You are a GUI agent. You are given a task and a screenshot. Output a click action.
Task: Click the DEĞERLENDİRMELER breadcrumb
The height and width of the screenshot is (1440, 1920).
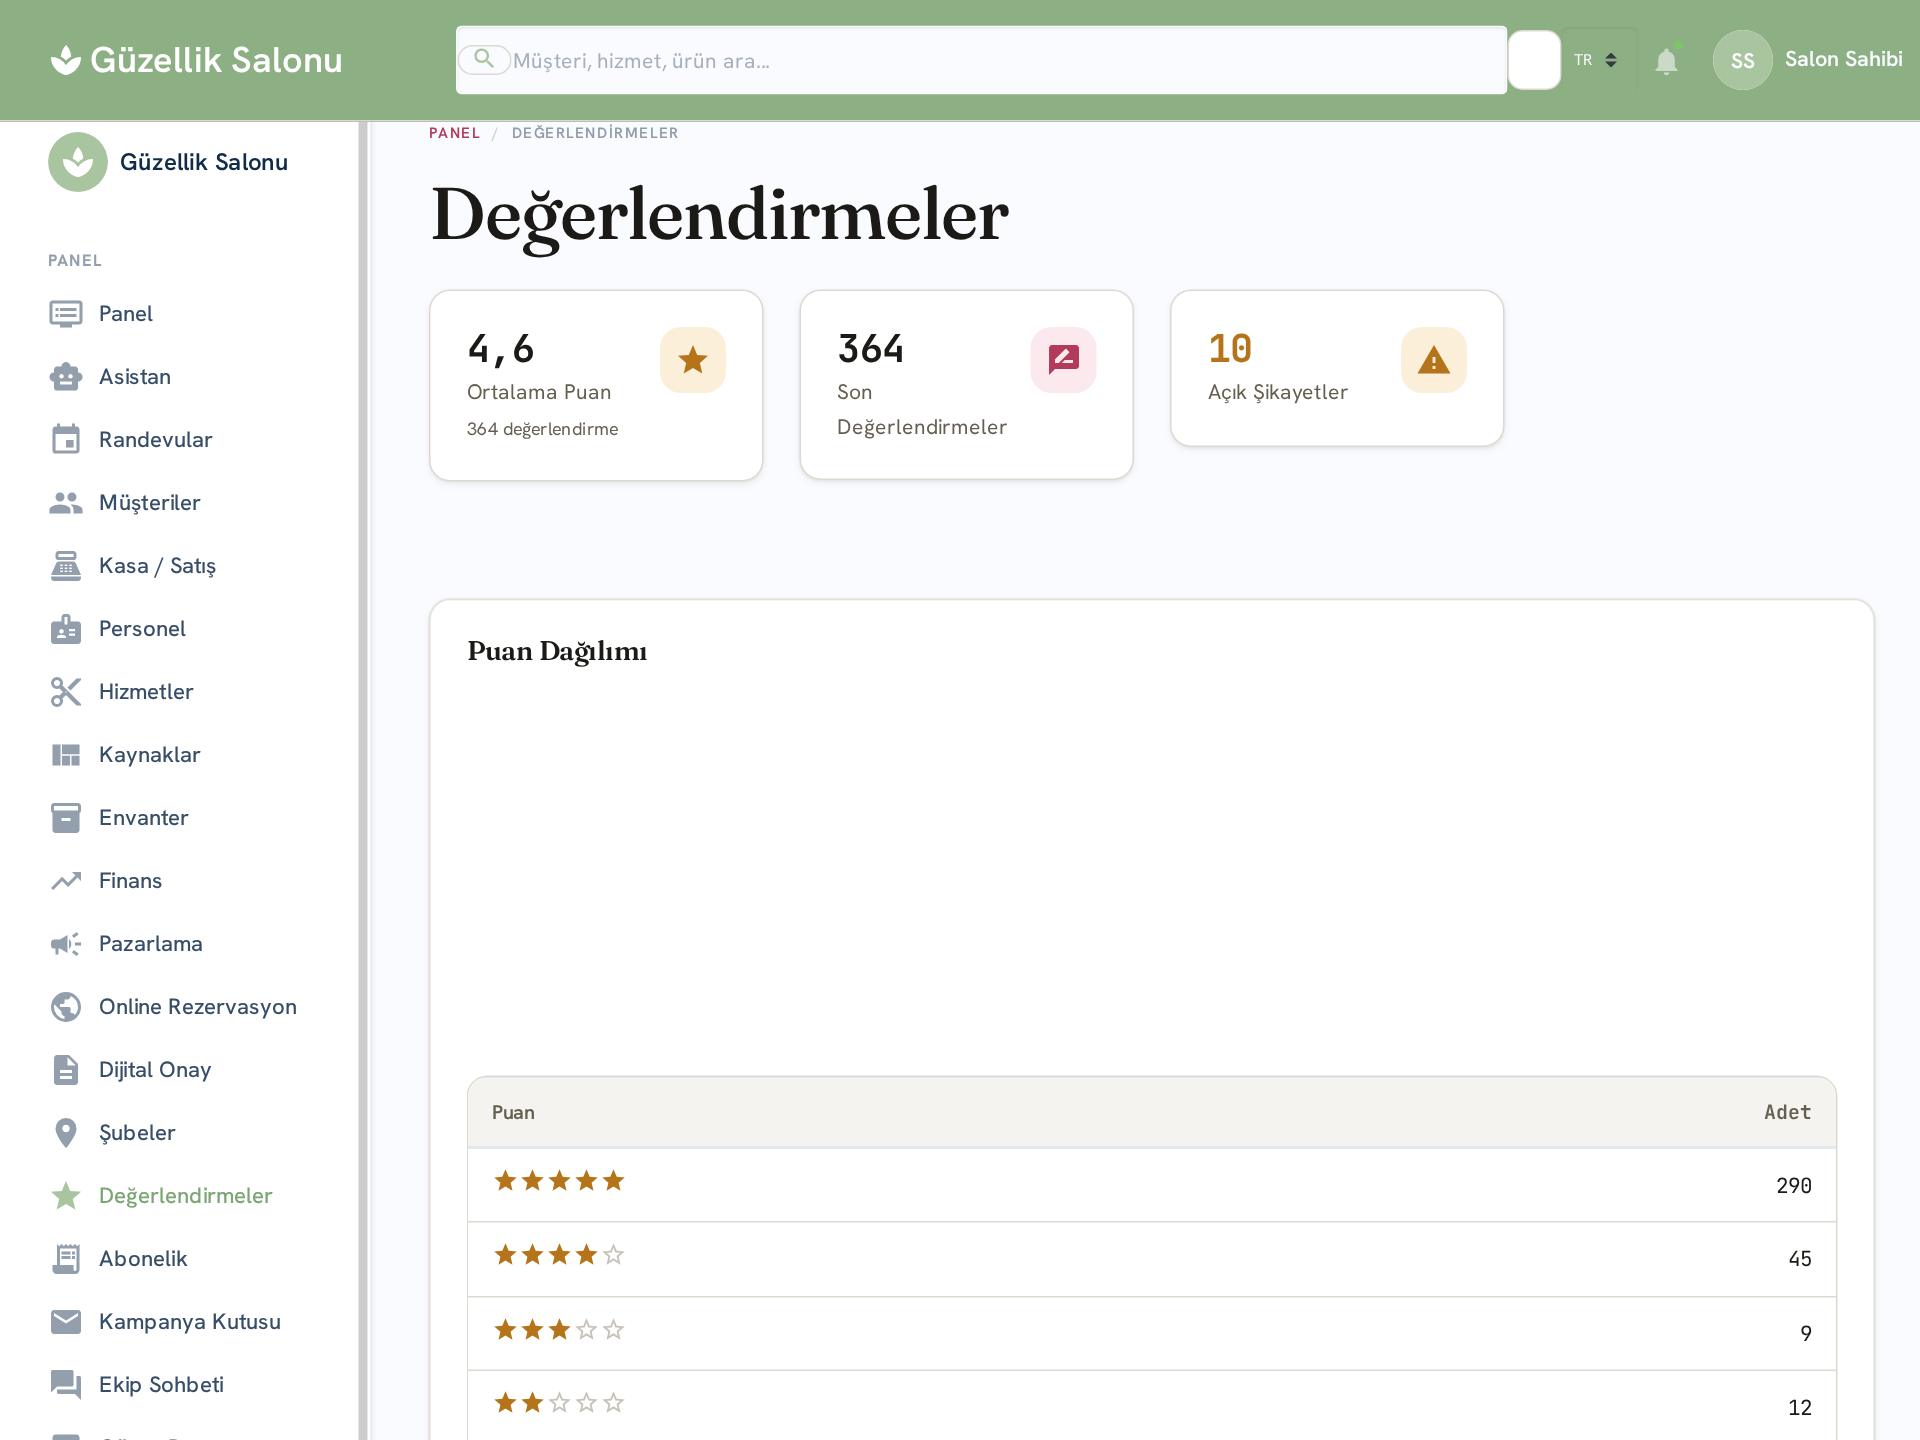pyautogui.click(x=595, y=133)
